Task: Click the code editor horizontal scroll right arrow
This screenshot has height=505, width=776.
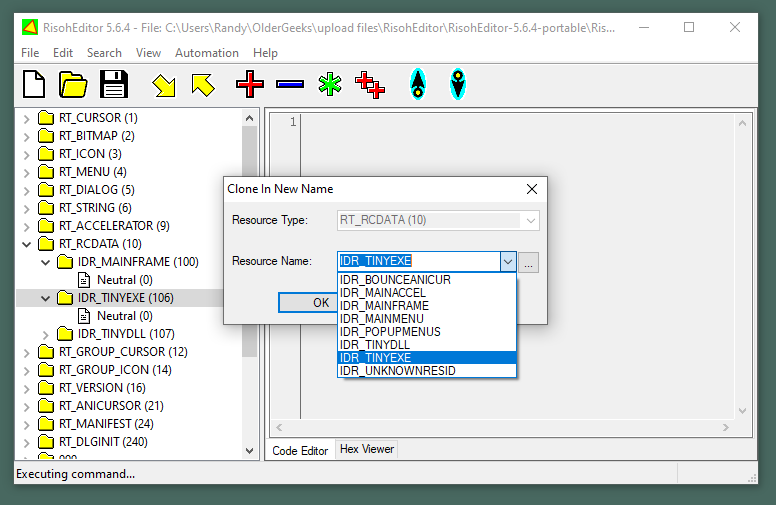Action: pyautogui.click(x=726, y=427)
